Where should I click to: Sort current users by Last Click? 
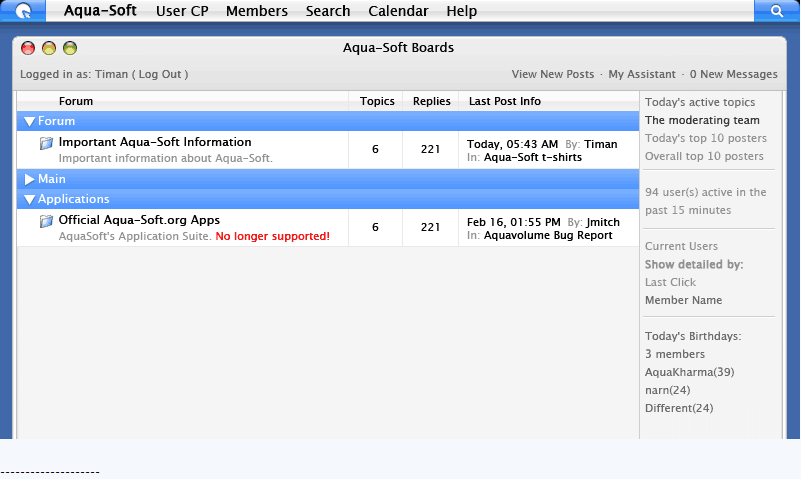[x=670, y=282]
